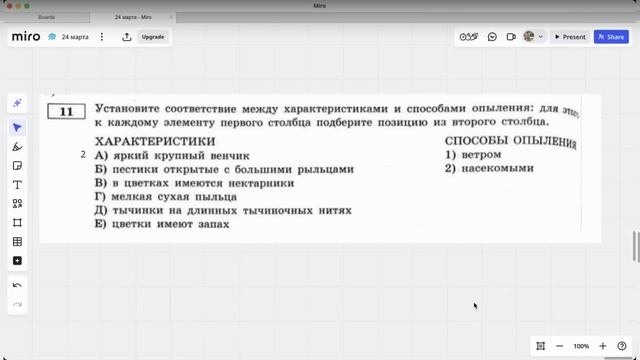Click 'Б) пестики открытые с большими рыльцами'
The height and width of the screenshot is (360, 640).
point(224,169)
